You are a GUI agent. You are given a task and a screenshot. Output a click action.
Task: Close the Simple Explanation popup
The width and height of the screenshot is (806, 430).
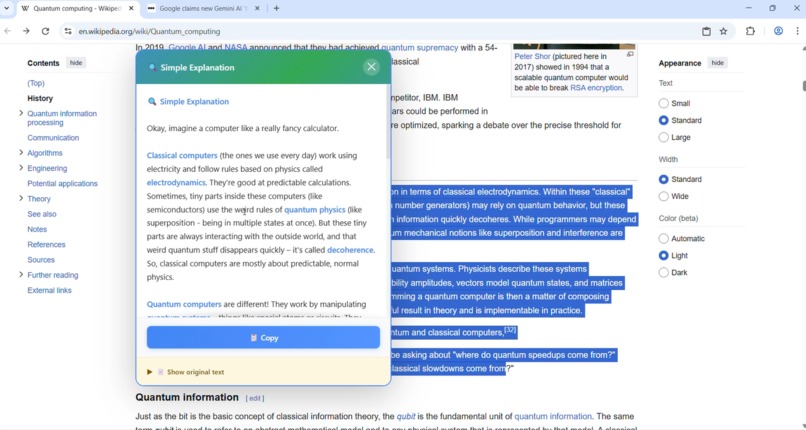[371, 67]
